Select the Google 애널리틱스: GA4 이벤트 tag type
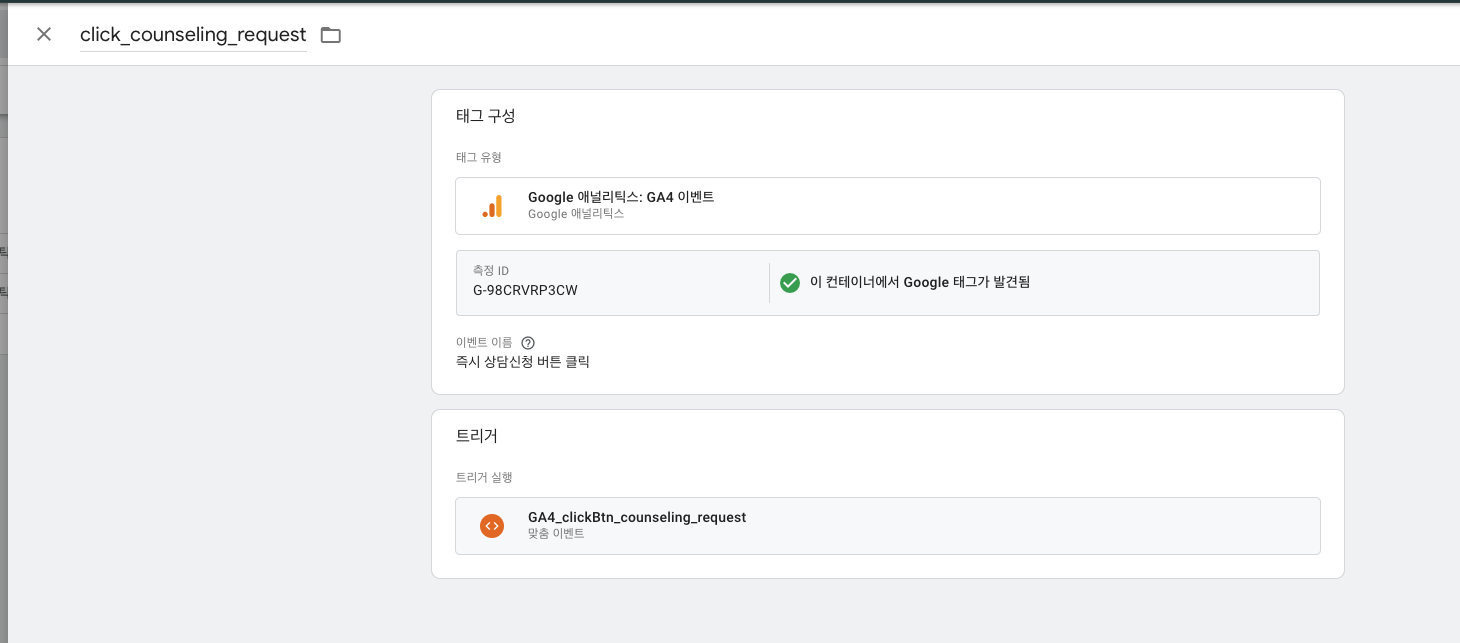The width and height of the screenshot is (1460, 643). [621, 197]
